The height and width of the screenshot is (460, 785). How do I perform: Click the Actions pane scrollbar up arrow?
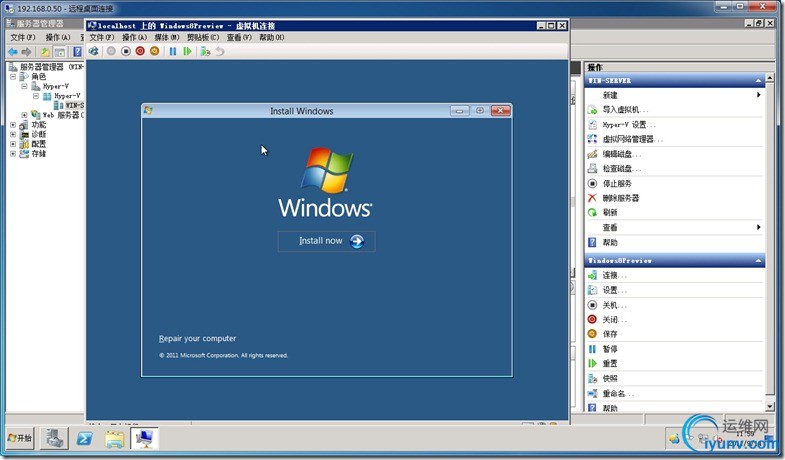(770, 77)
